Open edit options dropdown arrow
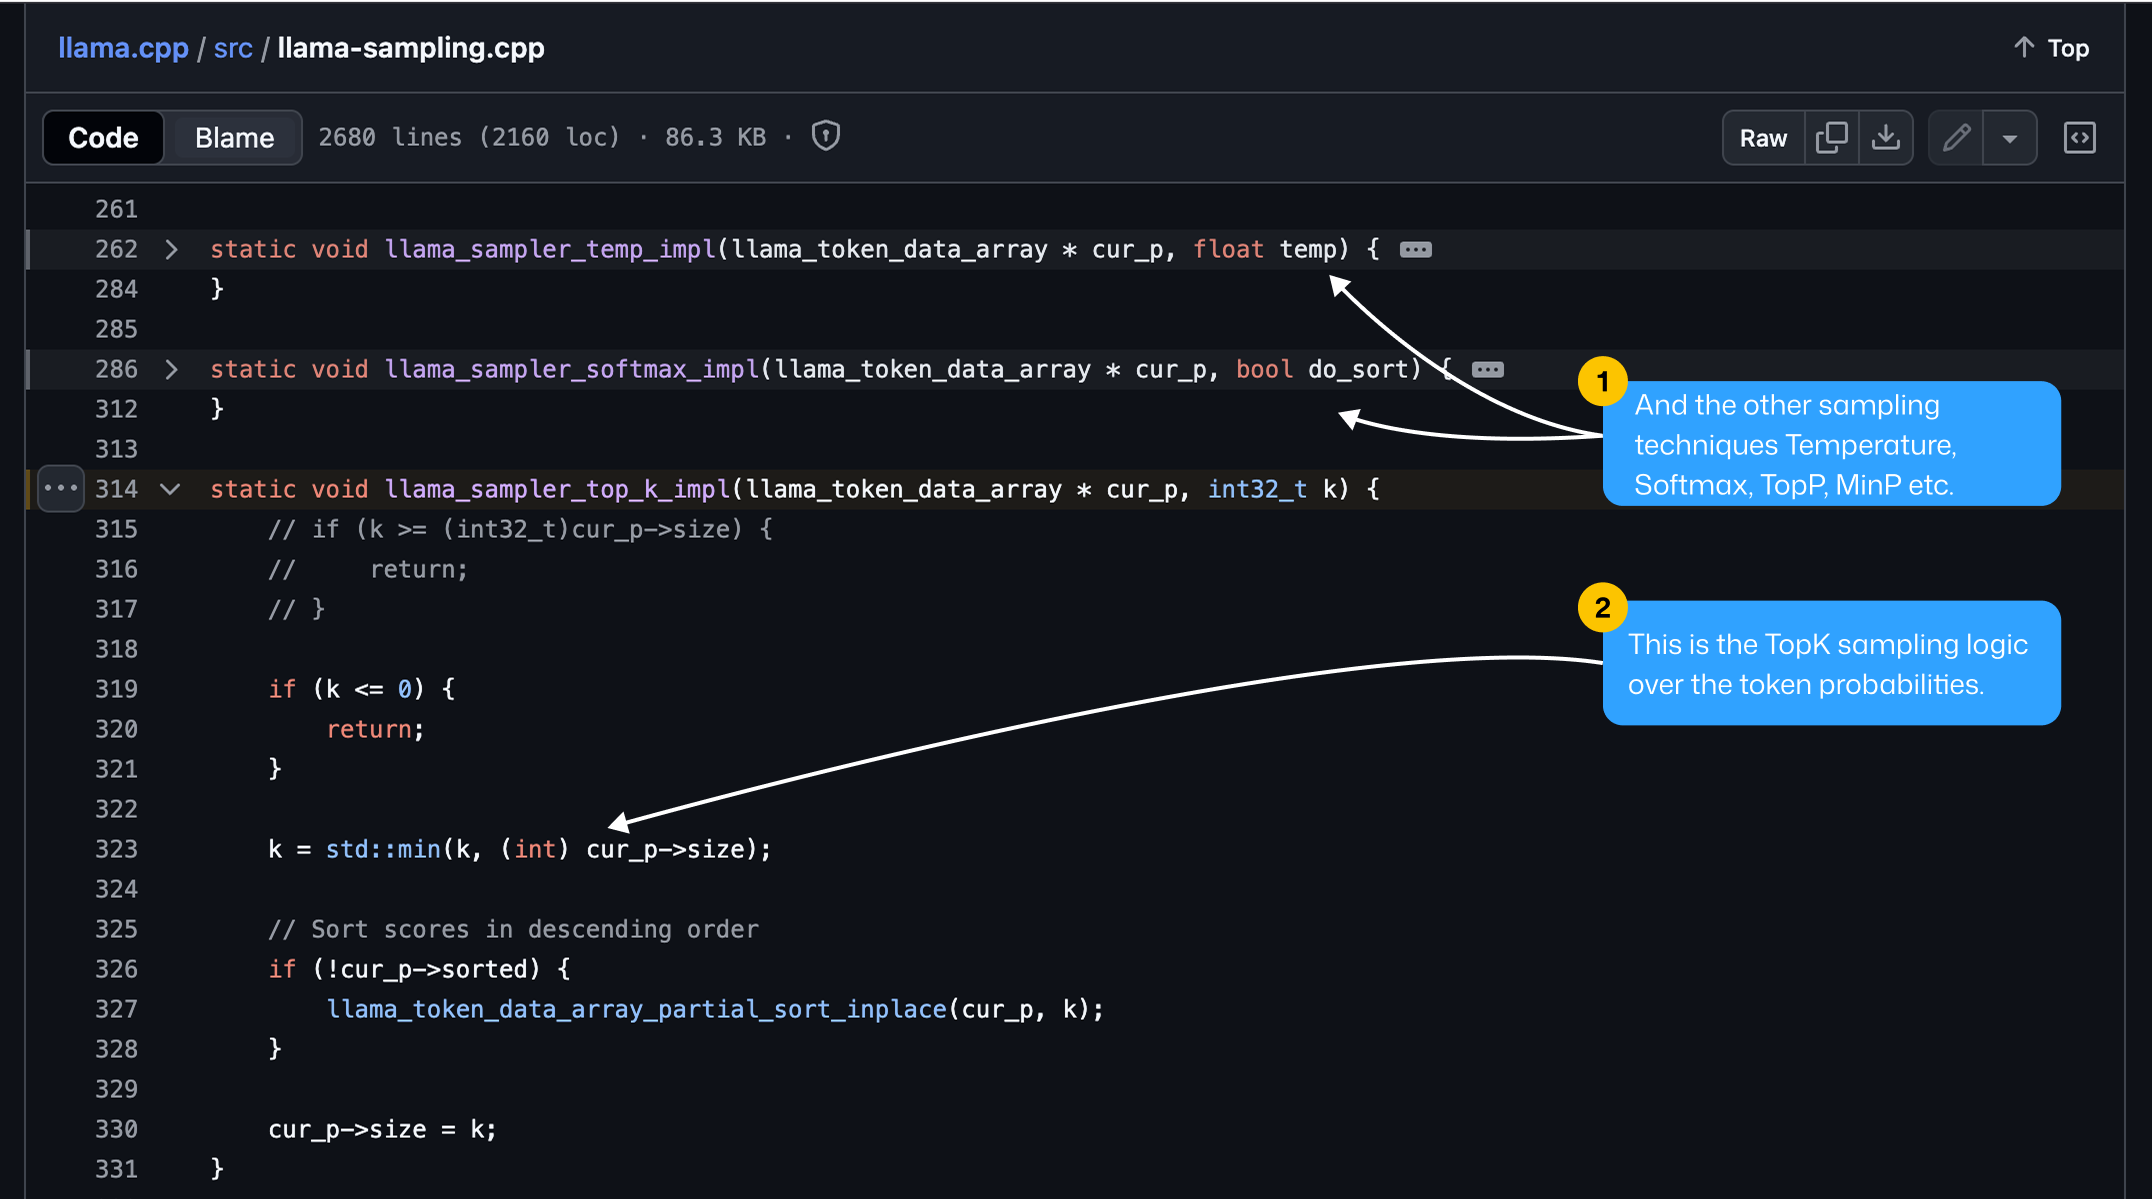The width and height of the screenshot is (2152, 1199). pos(2009,137)
